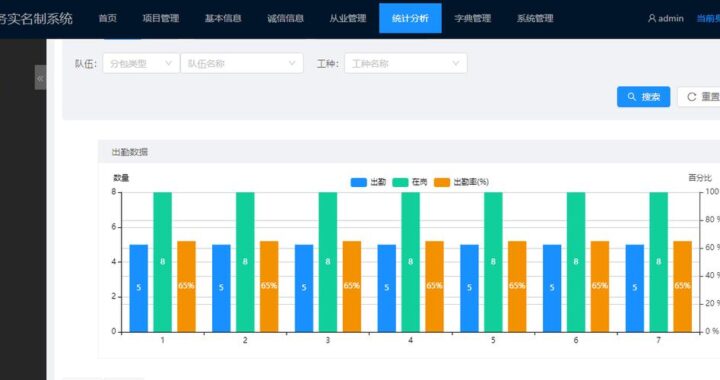The height and width of the screenshot is (380, 720).
Task: Click 数量 axis title
Action: tap(121, 178)
